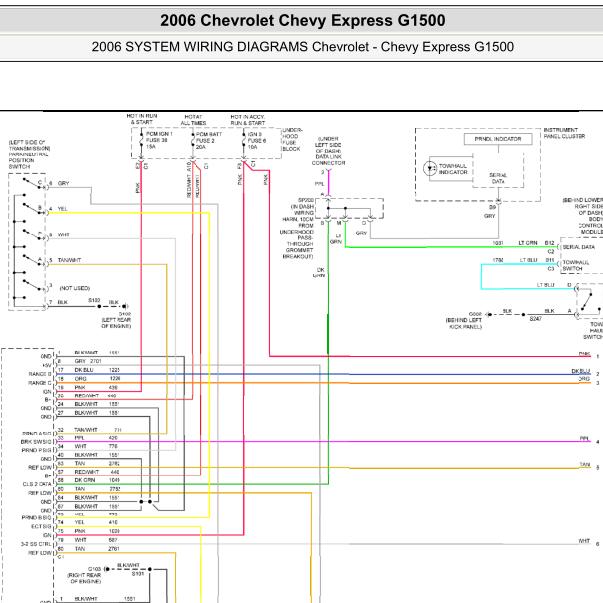The image size is (603, 603).
Task: Click the 'BRK SW SIG' signal label
Action: [36, 442]
